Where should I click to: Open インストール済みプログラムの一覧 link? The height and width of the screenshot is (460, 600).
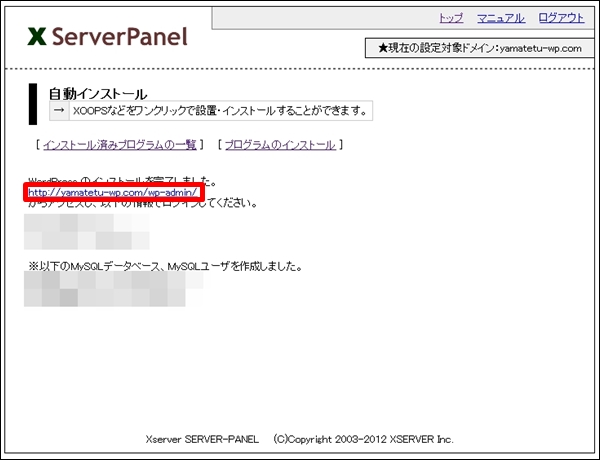click(x=120, y=145)
